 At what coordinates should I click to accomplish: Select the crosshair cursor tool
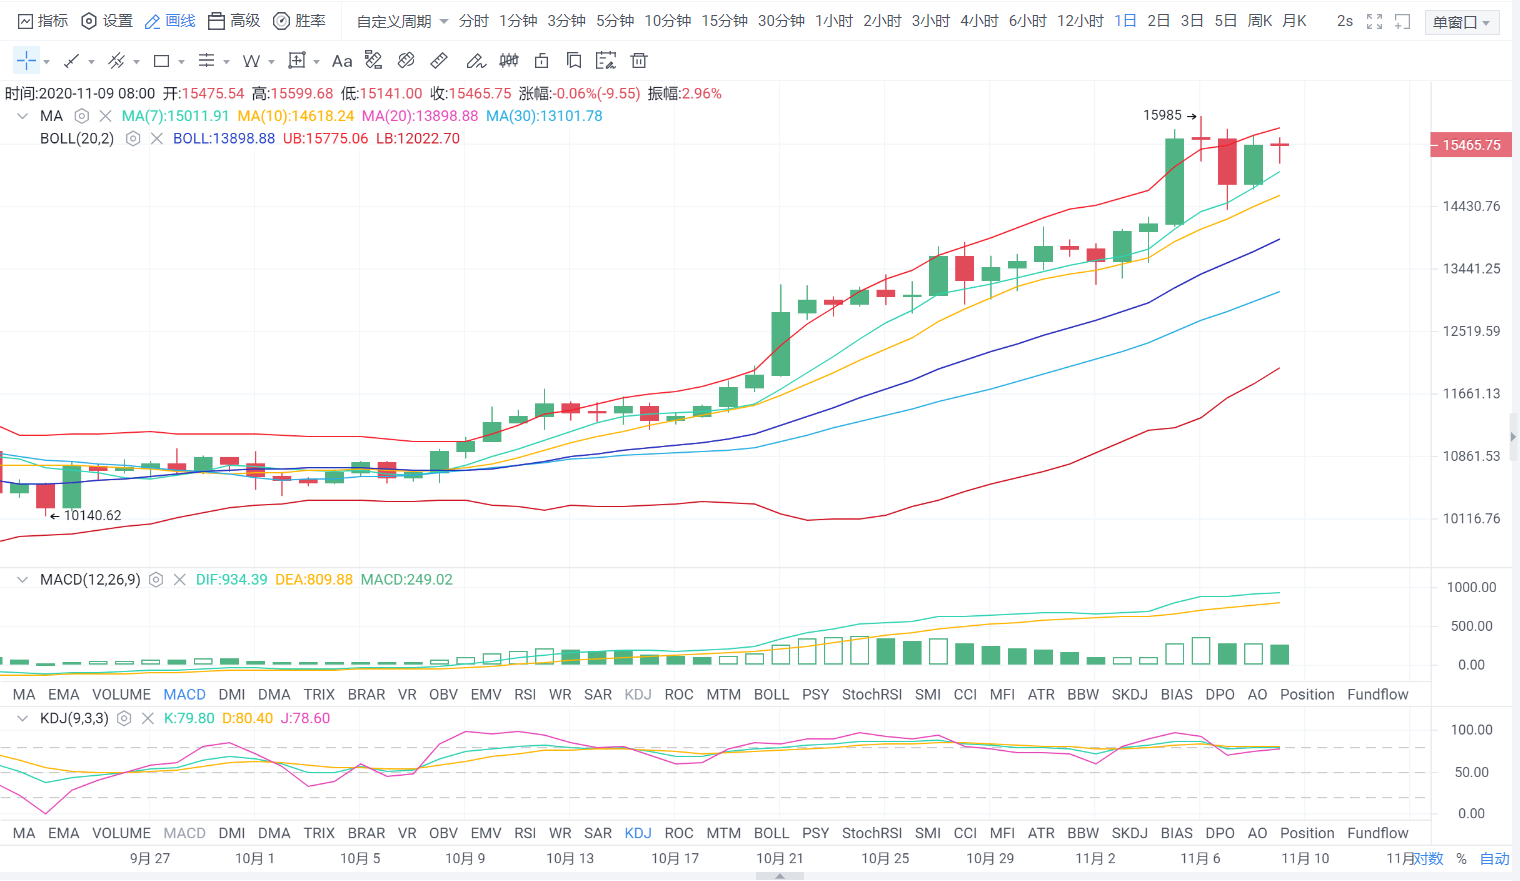tap(26, 61)
